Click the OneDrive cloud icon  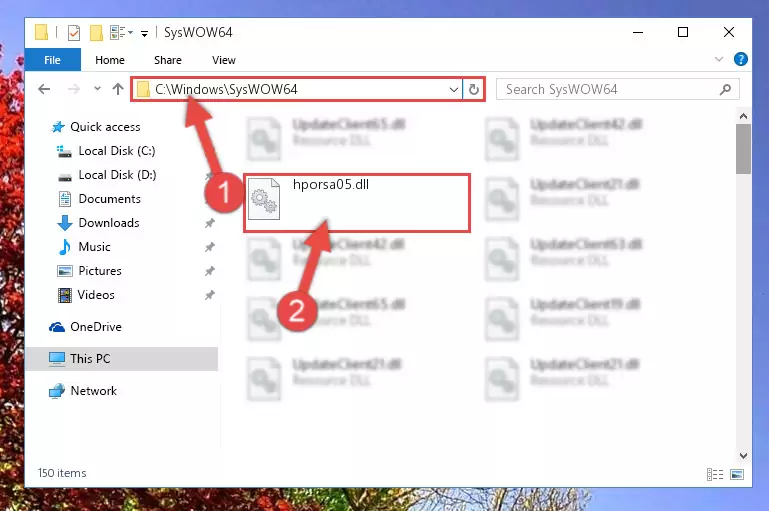click(57, 327)
